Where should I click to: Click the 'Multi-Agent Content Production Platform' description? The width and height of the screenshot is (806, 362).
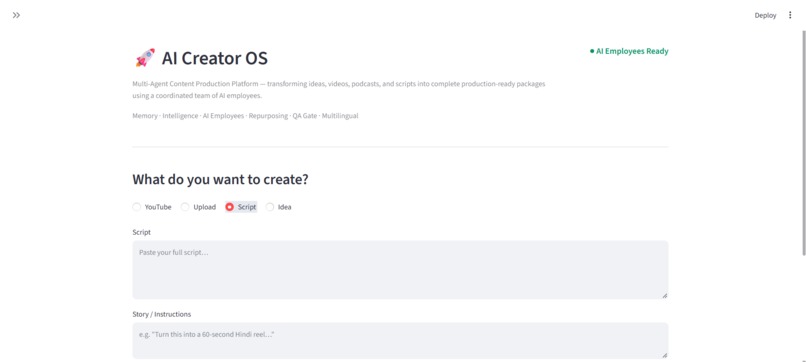339,89
